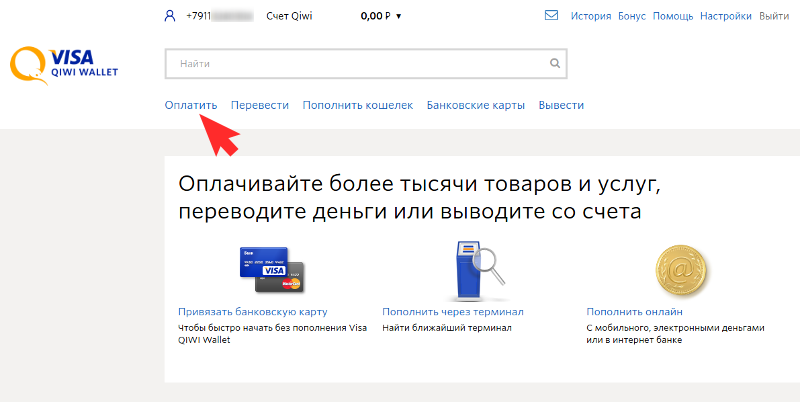Click the user profile icon
800x402 pixels.
[x=169, y=16]
